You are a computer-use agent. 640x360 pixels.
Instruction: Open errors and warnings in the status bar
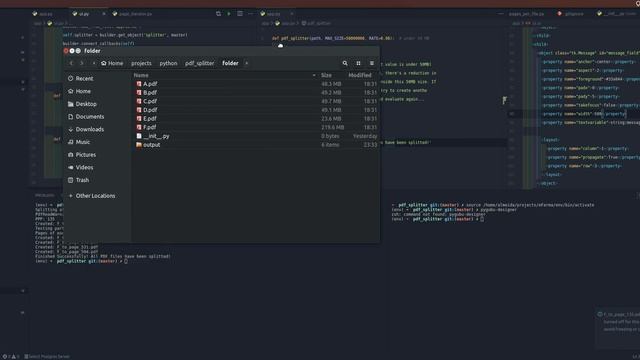point(11,357)
